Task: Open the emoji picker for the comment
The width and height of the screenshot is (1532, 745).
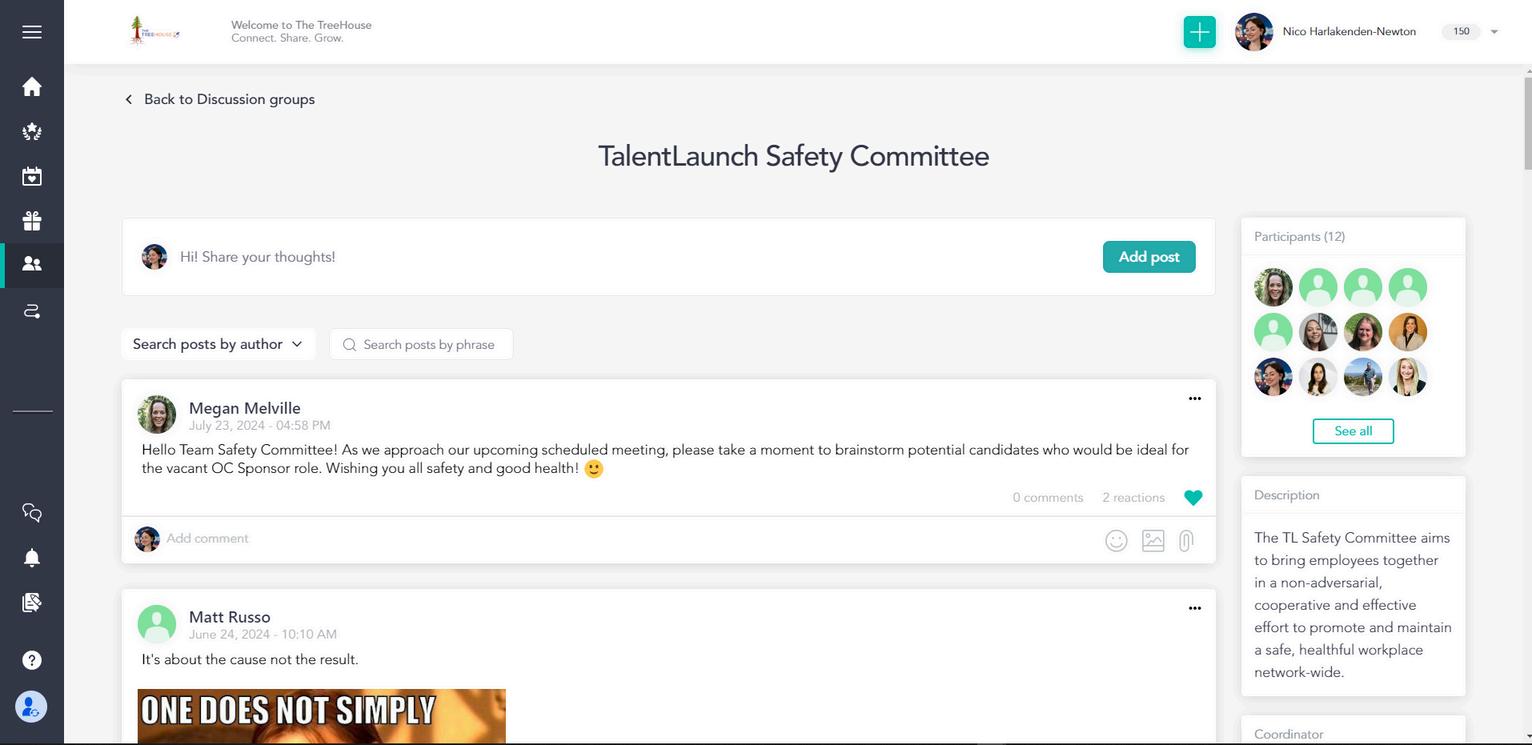Action: click(x=1117, y=541)
